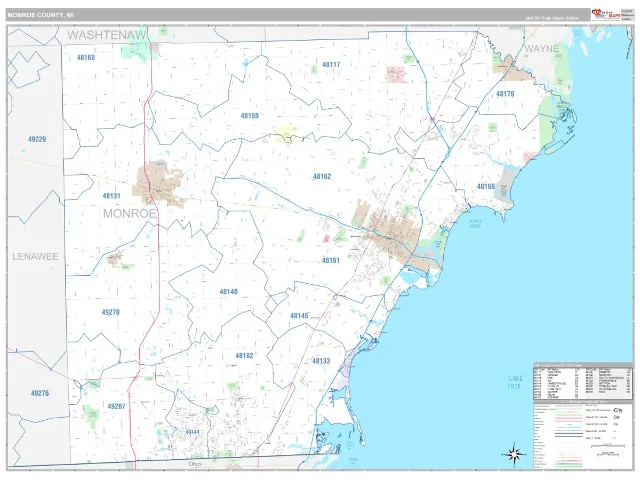Click ZIP code 49229 label
The height and width of the screenshot is (480, 640).
(x=37, y=139)
